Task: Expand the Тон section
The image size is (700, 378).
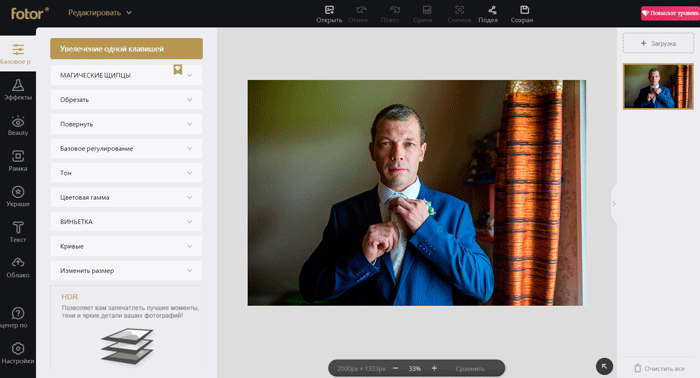Action: click(126, 173)
